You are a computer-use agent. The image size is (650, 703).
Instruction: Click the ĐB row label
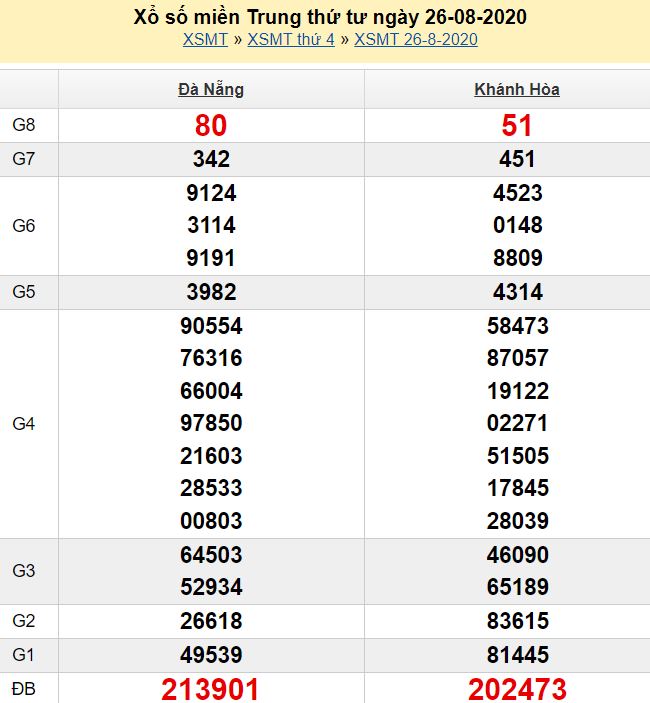click(24, 688)
